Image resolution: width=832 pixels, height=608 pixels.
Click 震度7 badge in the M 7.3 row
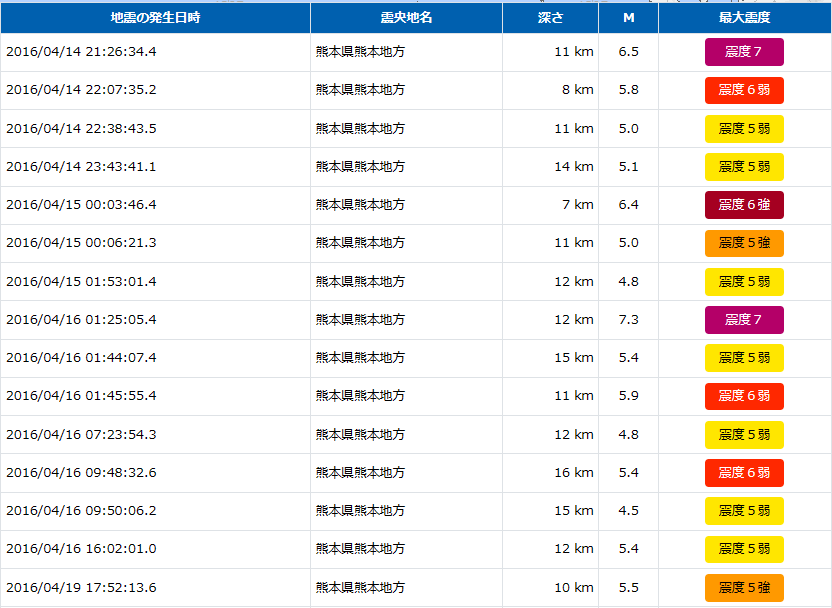[x=744, y=320]
